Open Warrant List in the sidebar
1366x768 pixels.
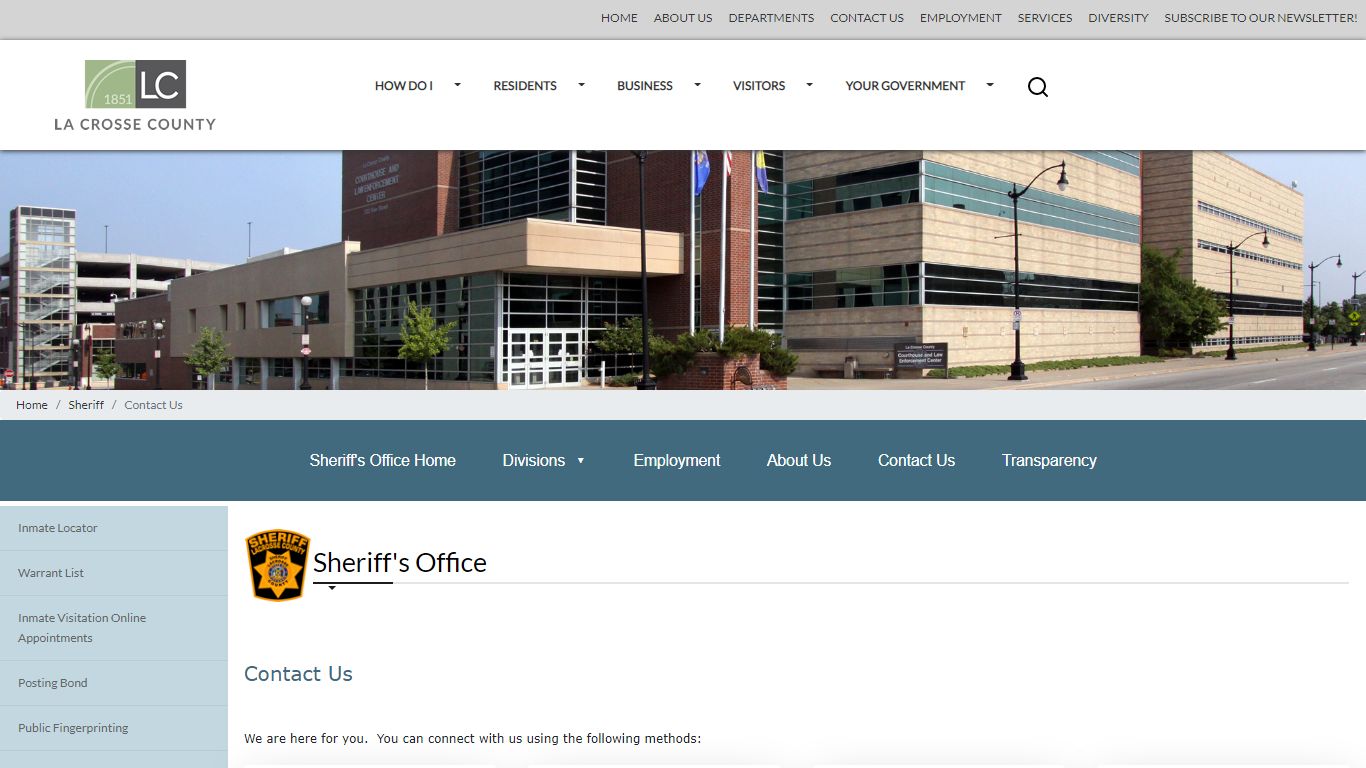(114, 573)
